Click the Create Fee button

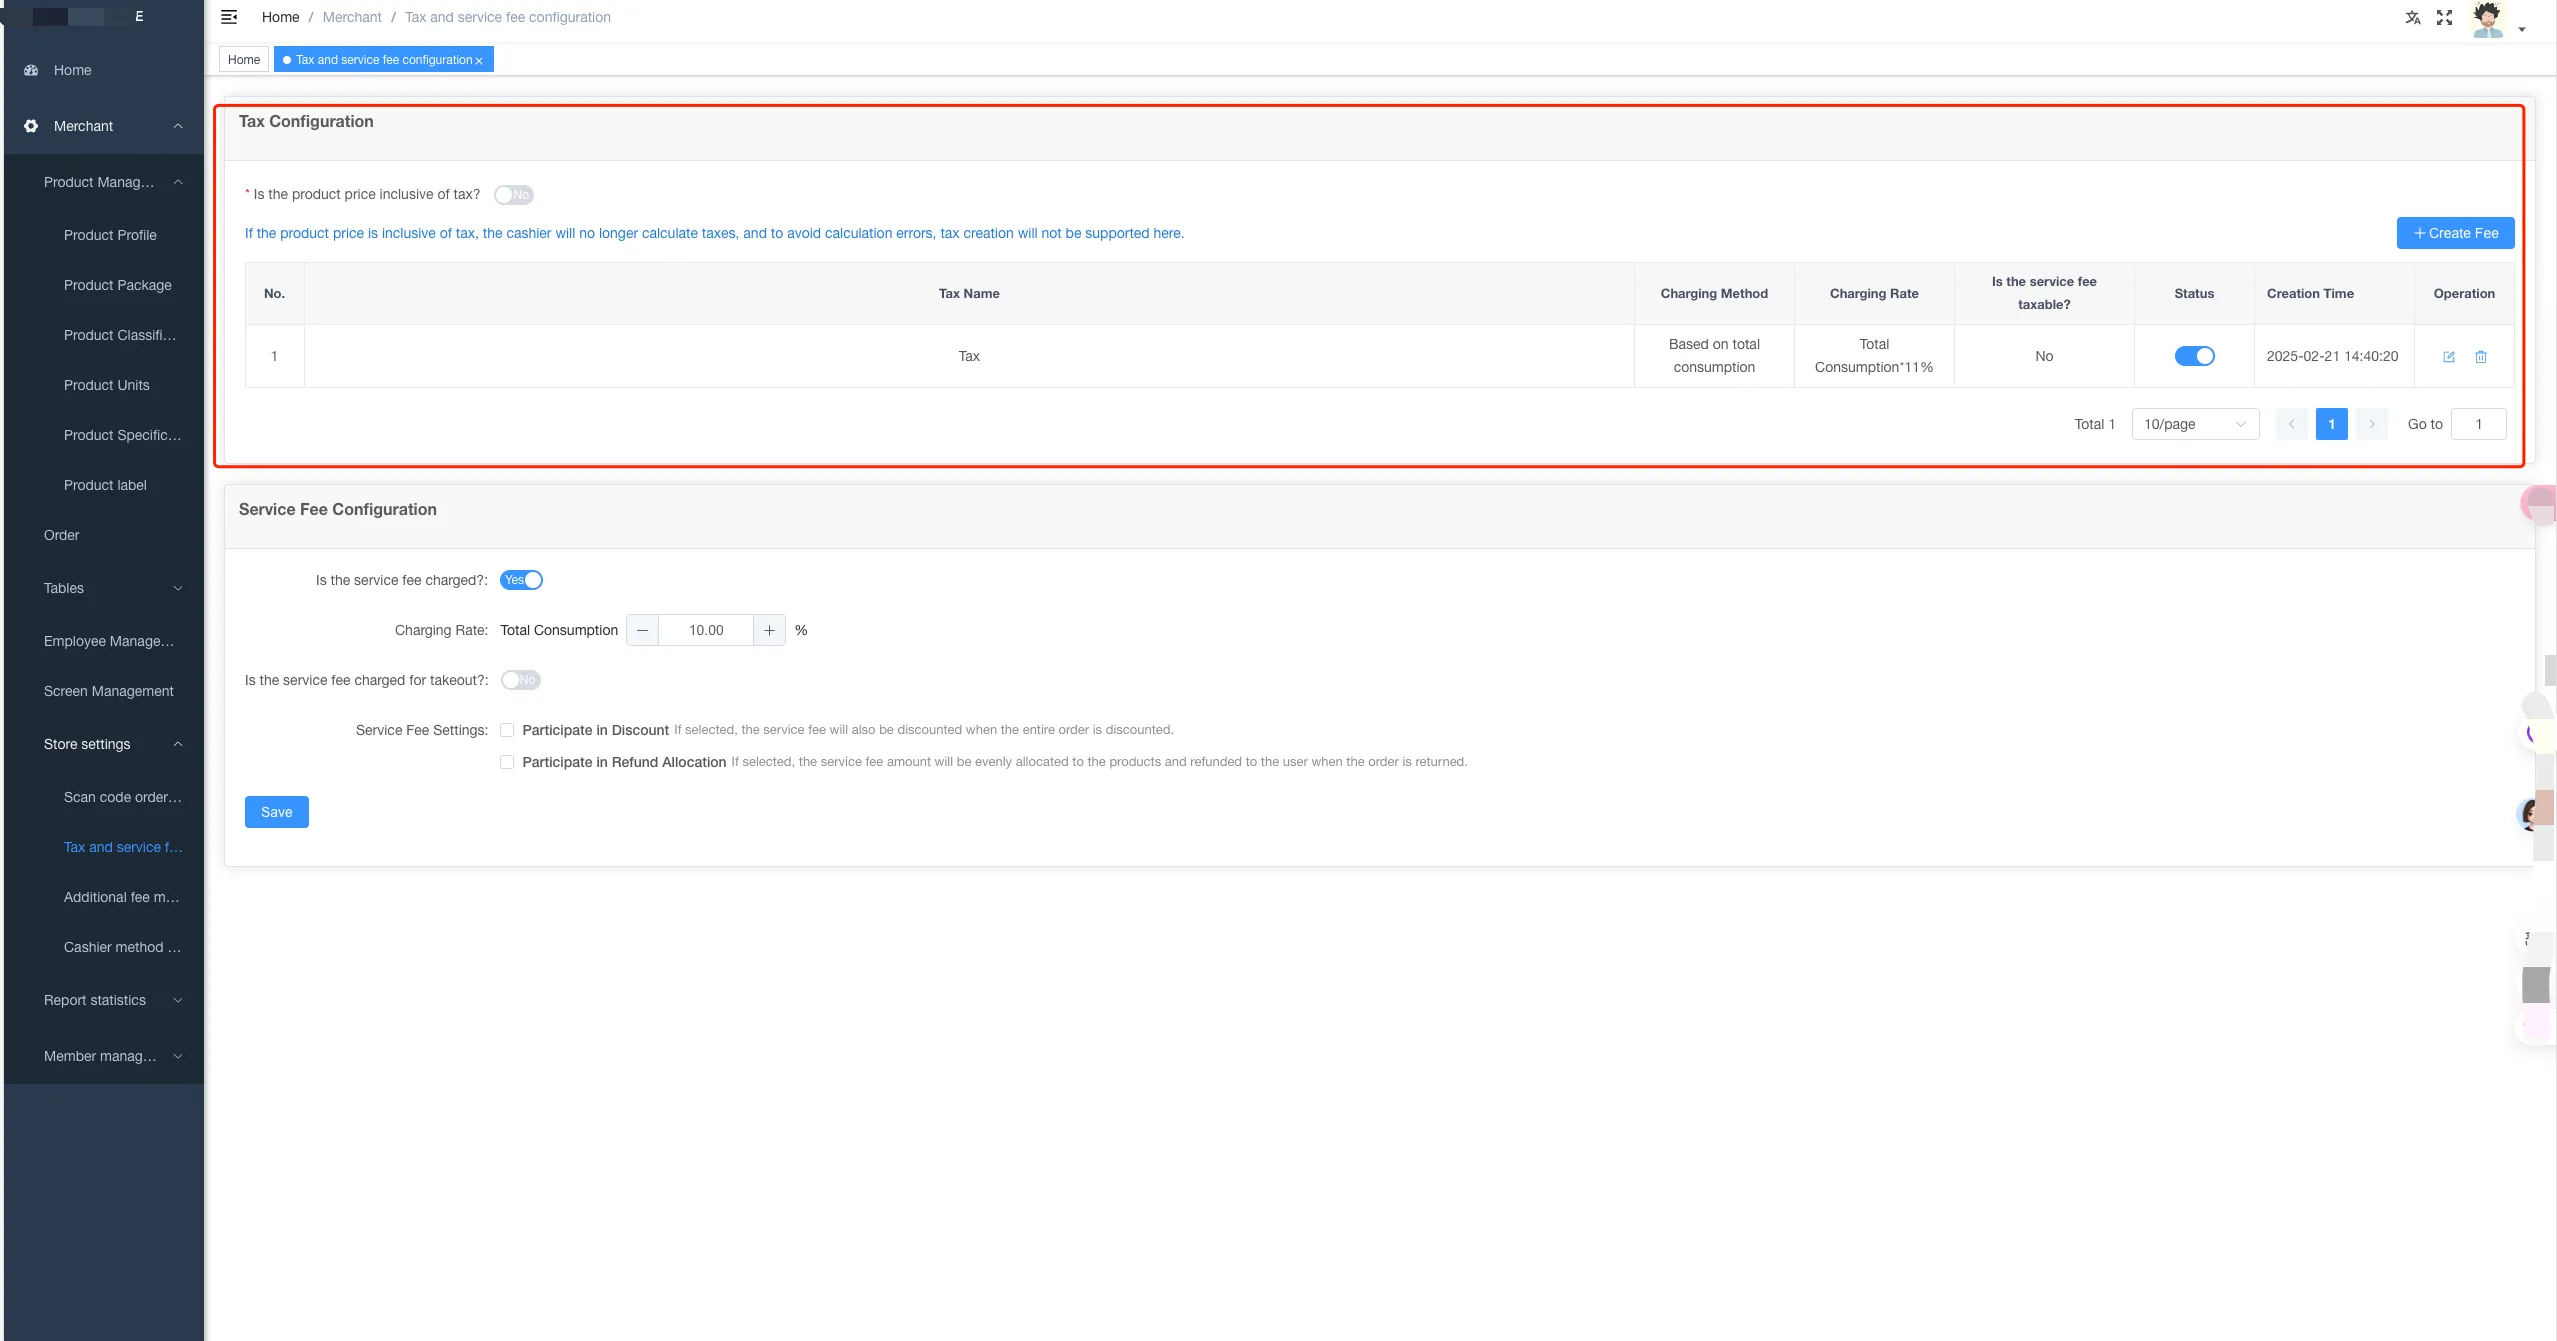click(2455, 233)
